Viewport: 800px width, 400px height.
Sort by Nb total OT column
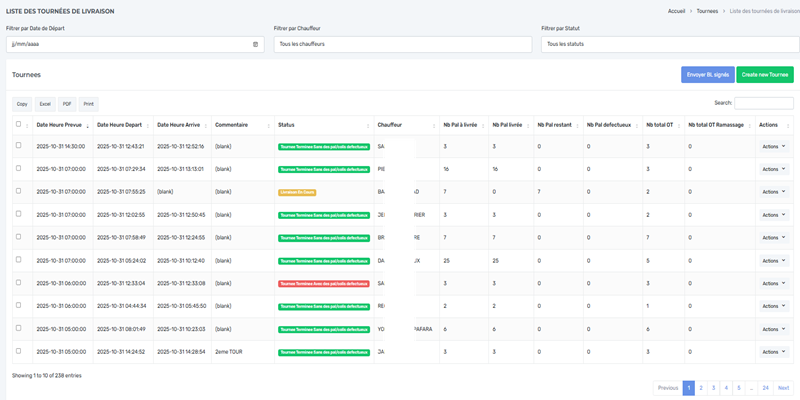tap(660, 125)
